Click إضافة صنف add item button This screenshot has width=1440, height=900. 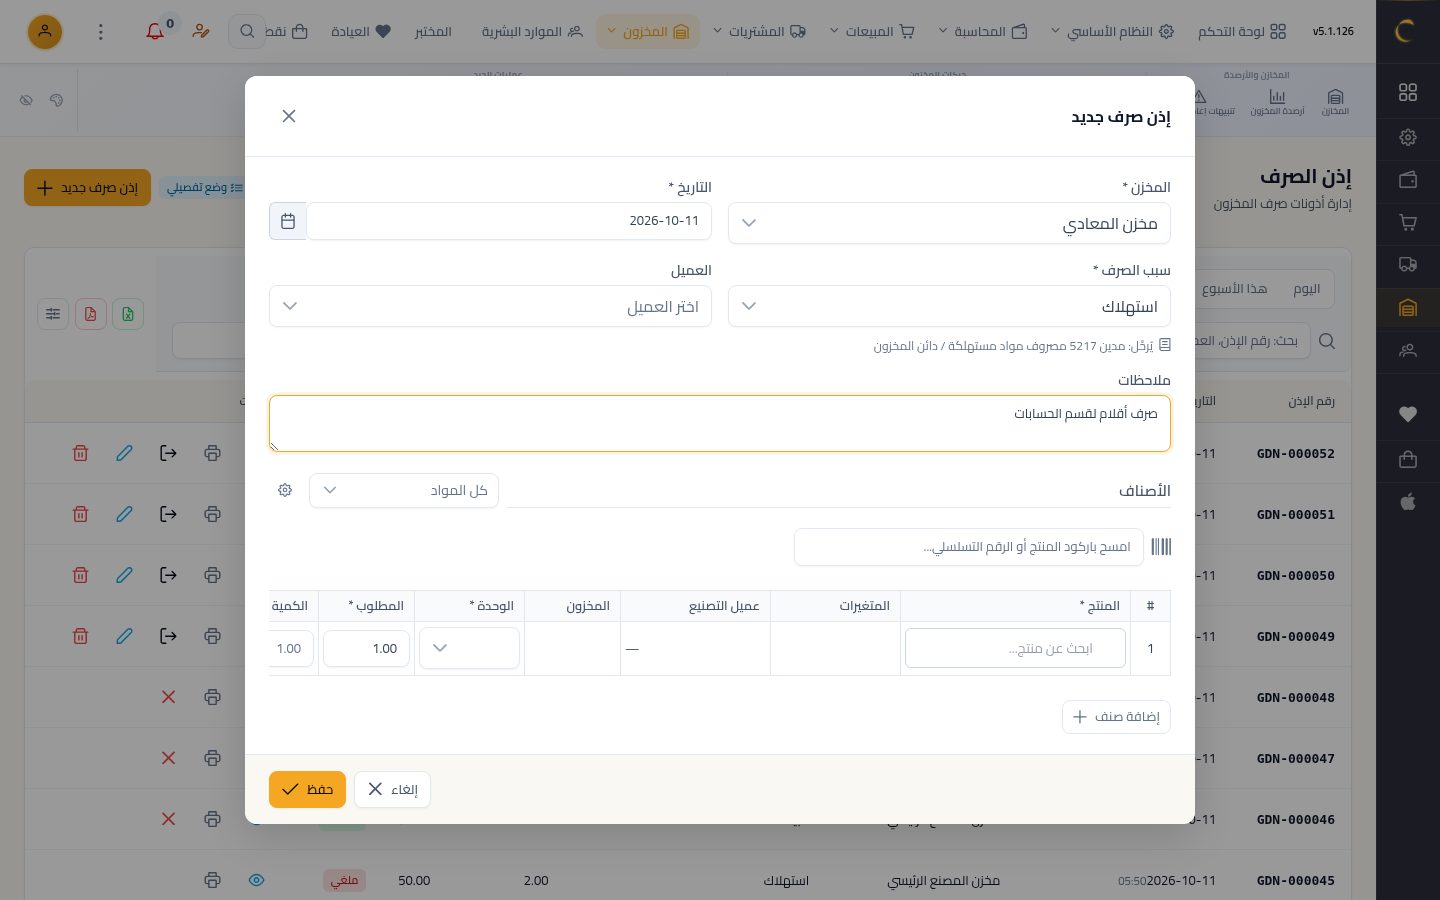(x=1116, y=716)
